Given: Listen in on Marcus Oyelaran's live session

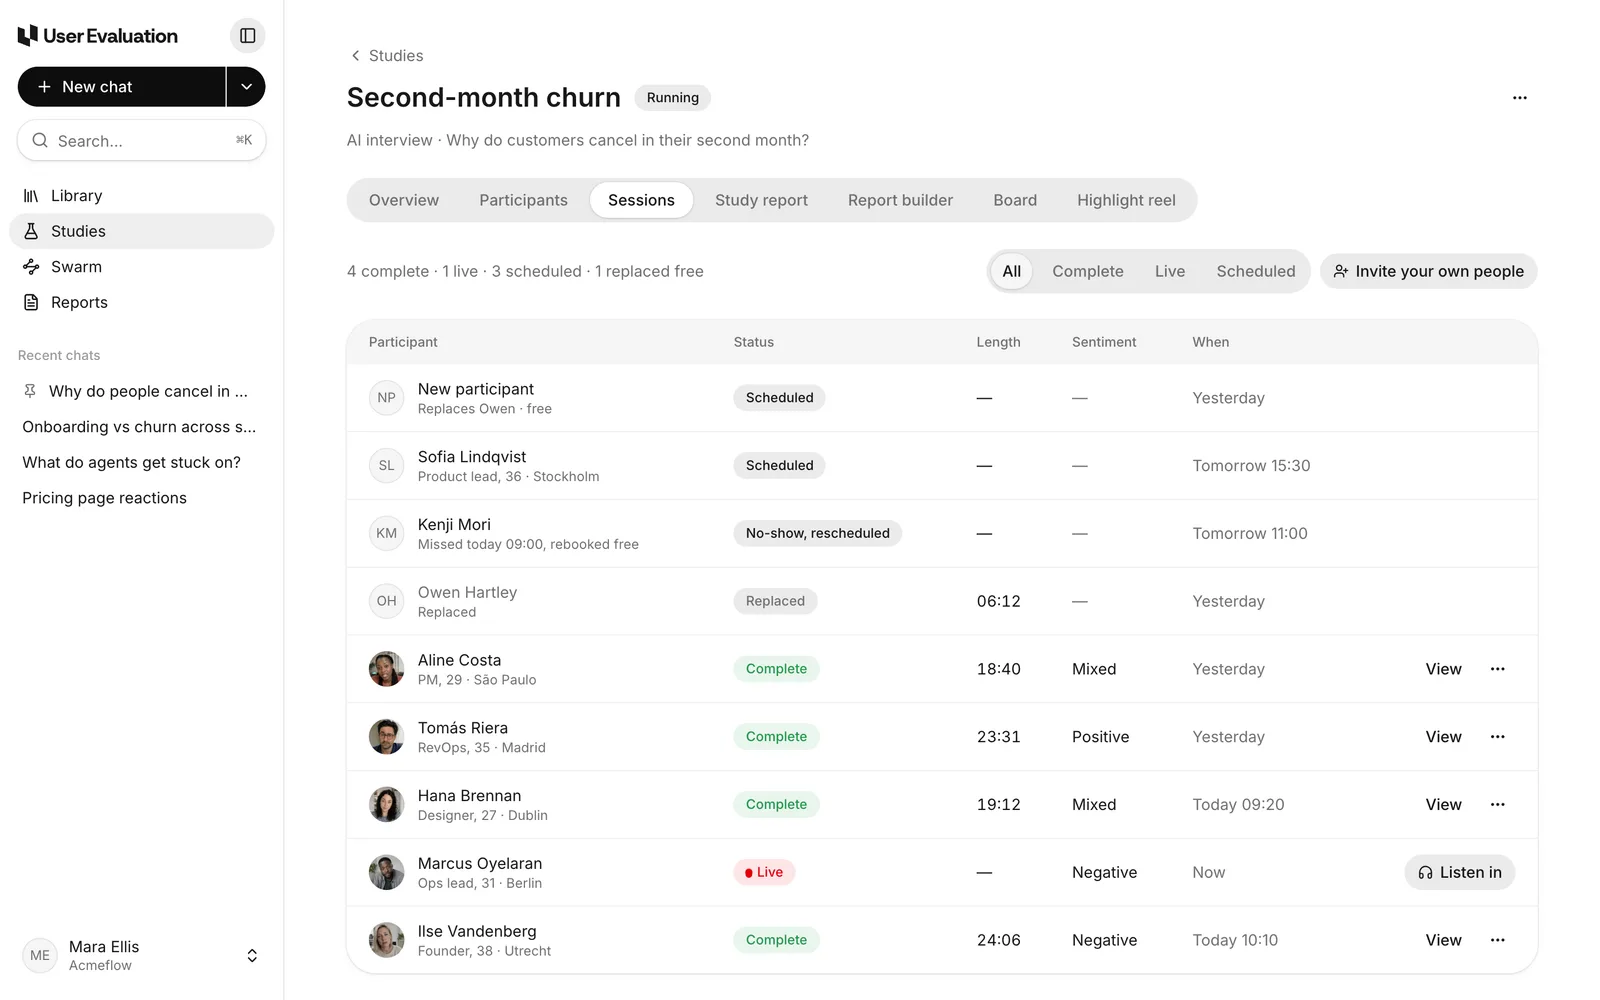Looking at the screenshot, I should [1459, 872].
